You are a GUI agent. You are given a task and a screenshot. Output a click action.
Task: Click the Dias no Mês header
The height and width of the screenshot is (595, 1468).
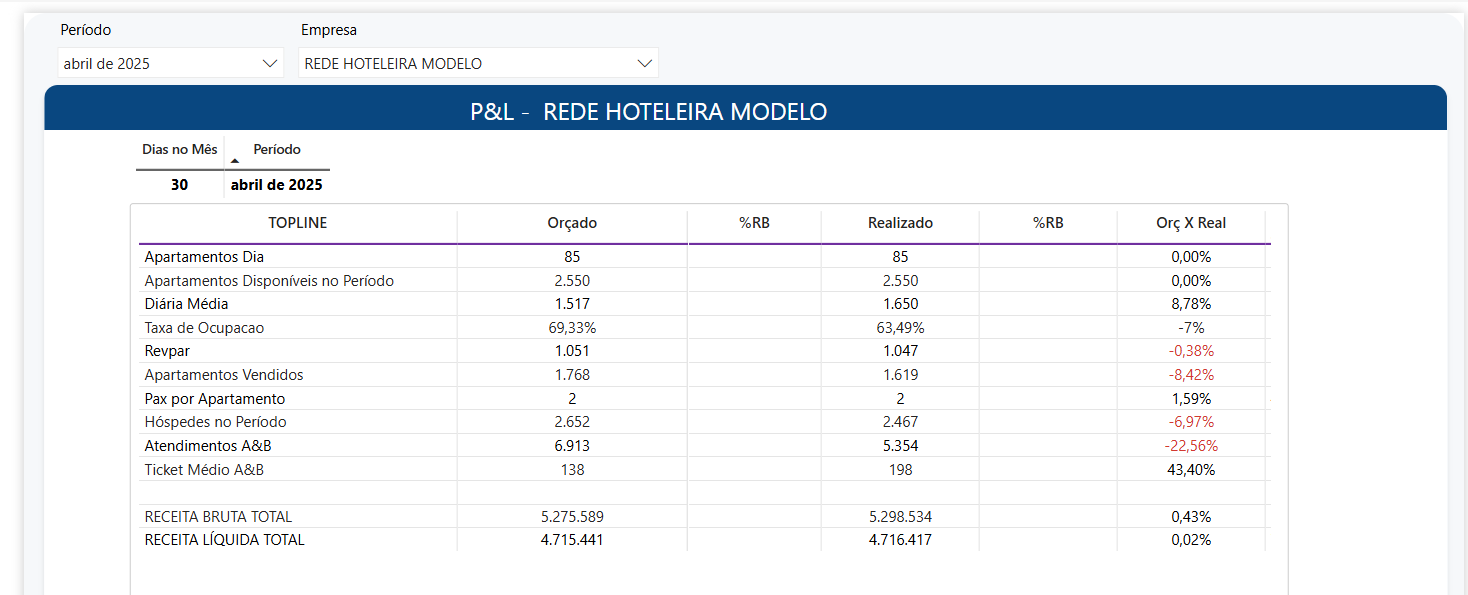180,149
